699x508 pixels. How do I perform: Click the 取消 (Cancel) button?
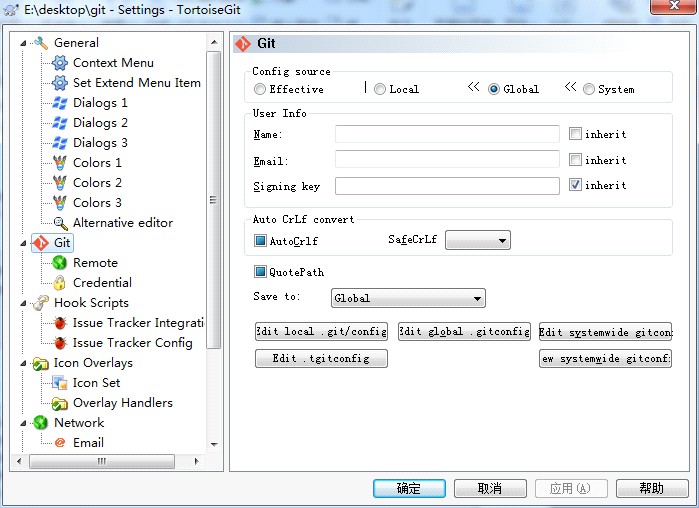(x=490, y=489)
